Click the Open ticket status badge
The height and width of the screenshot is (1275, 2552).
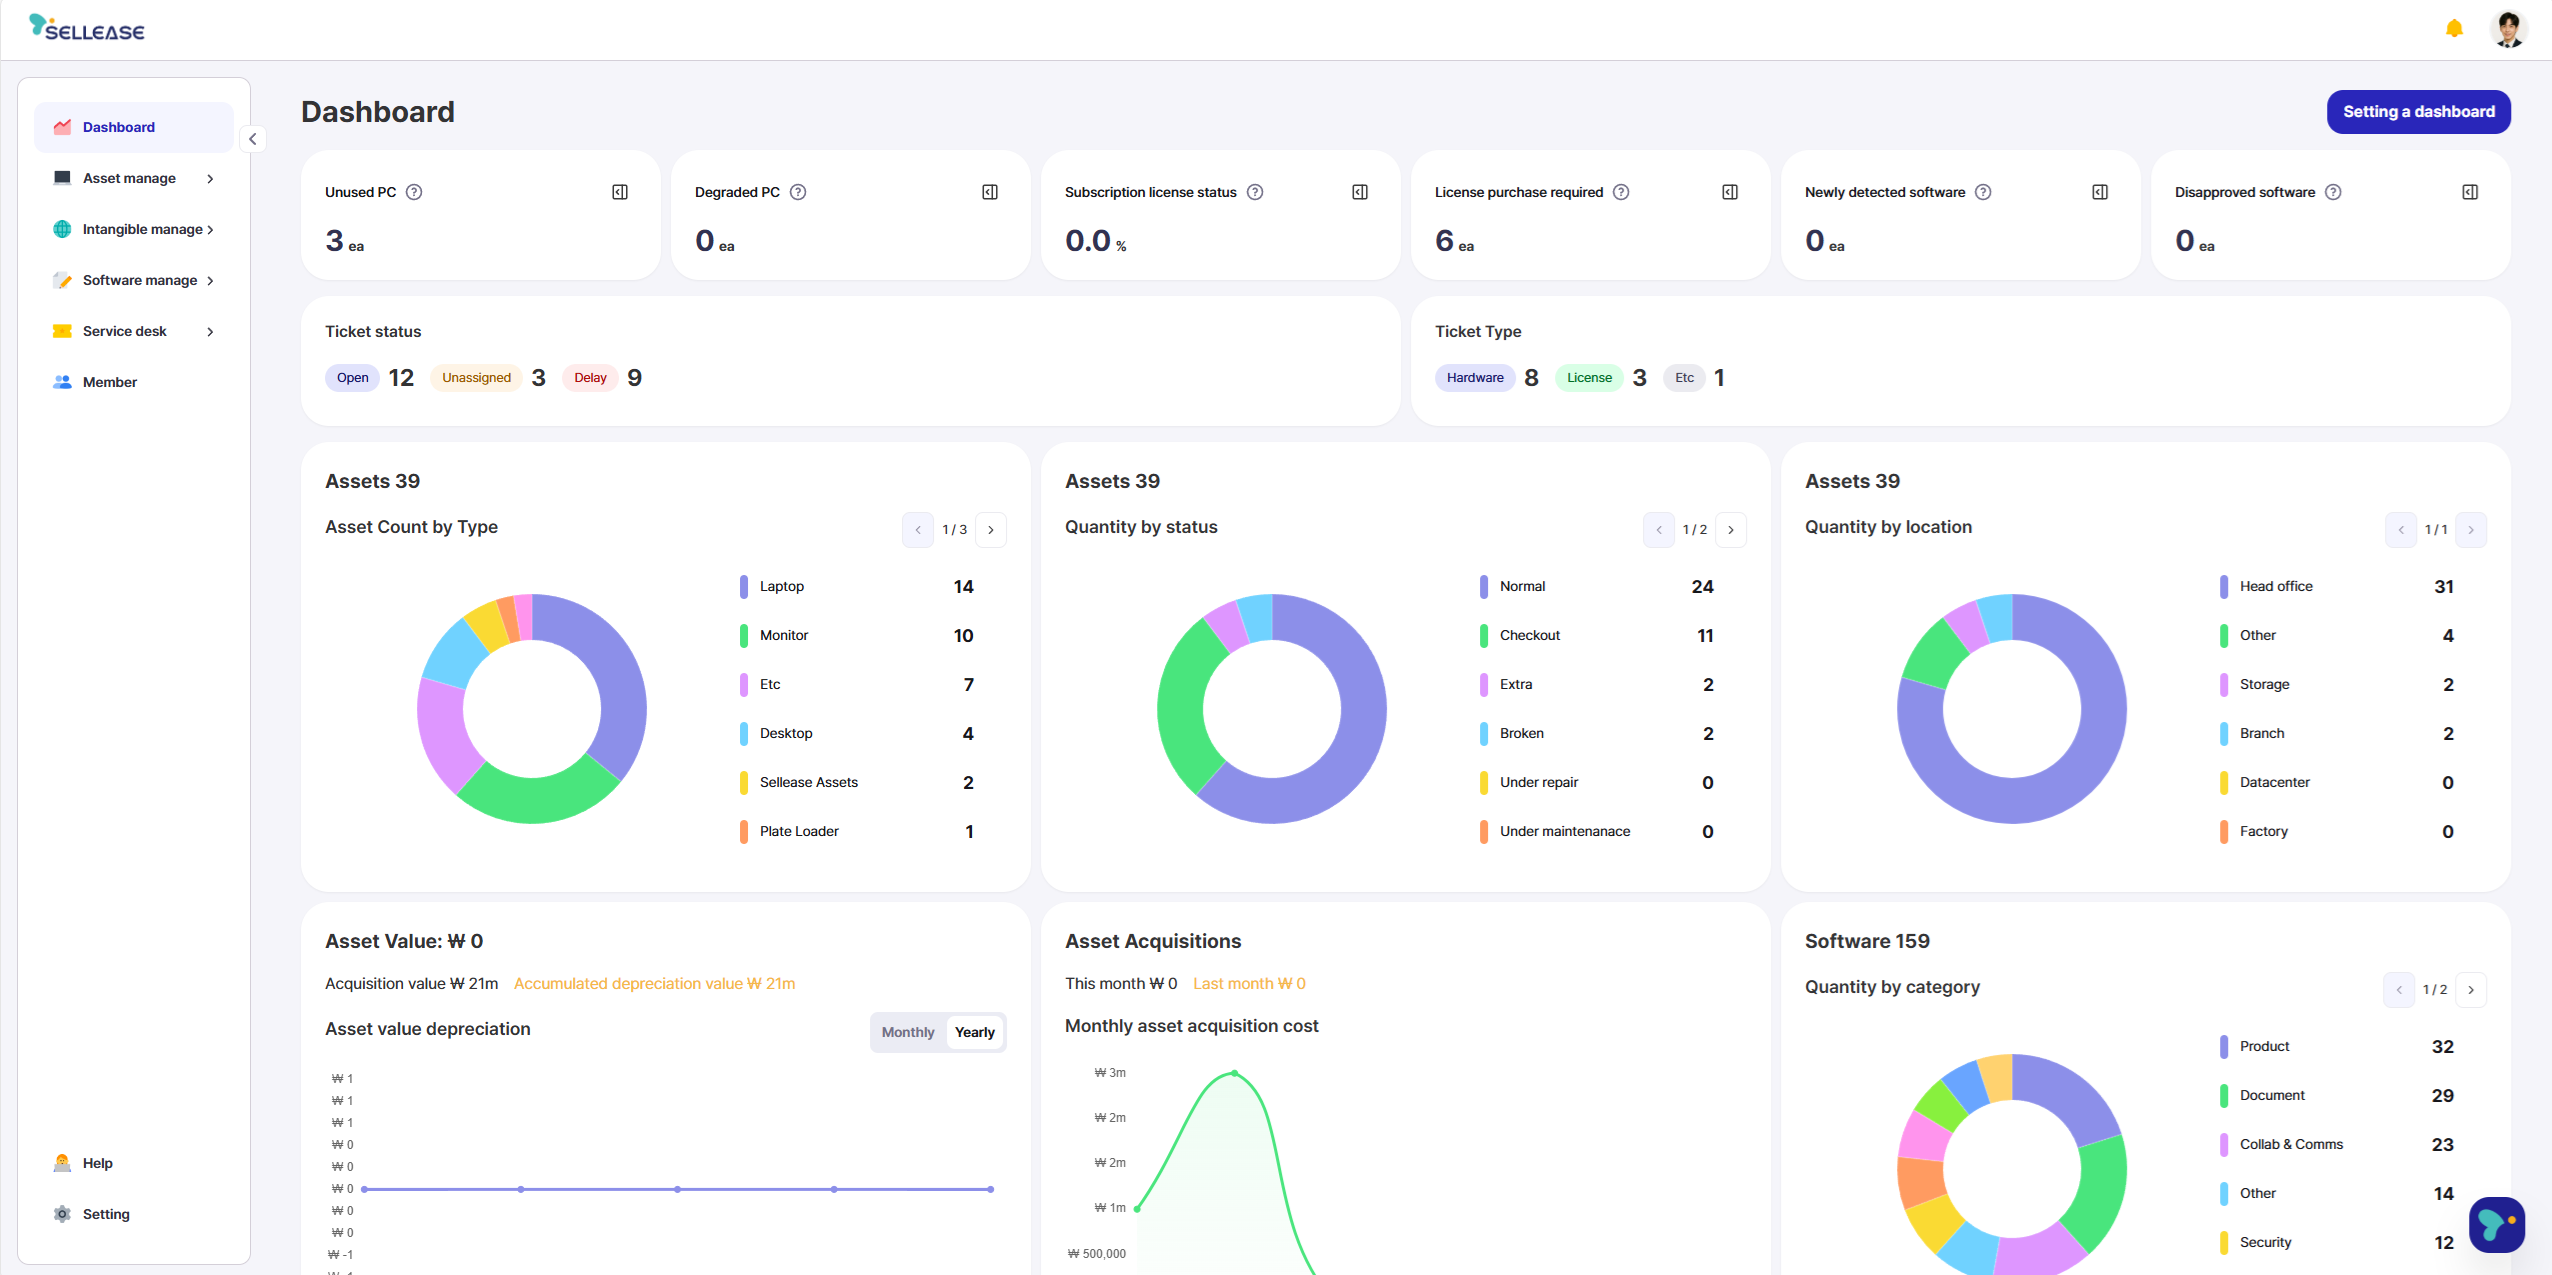click(x=352, y=378)
